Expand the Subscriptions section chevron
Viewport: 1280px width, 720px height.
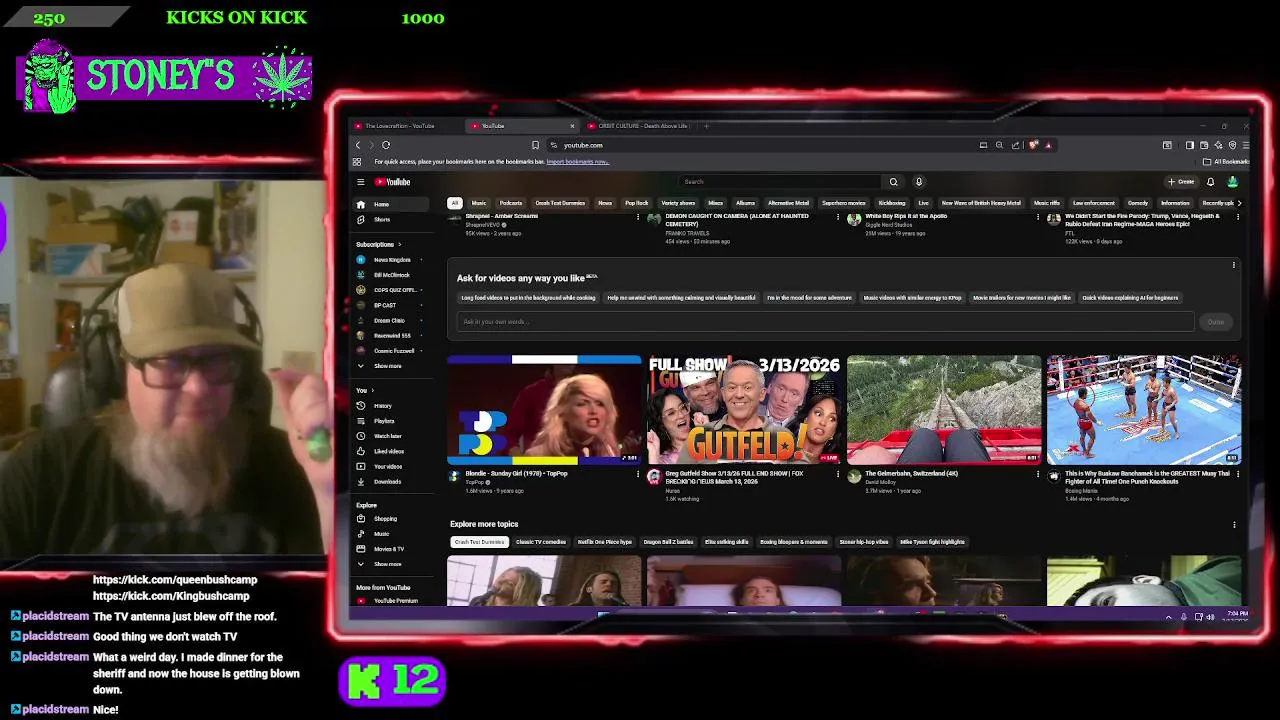click(399, 244)
